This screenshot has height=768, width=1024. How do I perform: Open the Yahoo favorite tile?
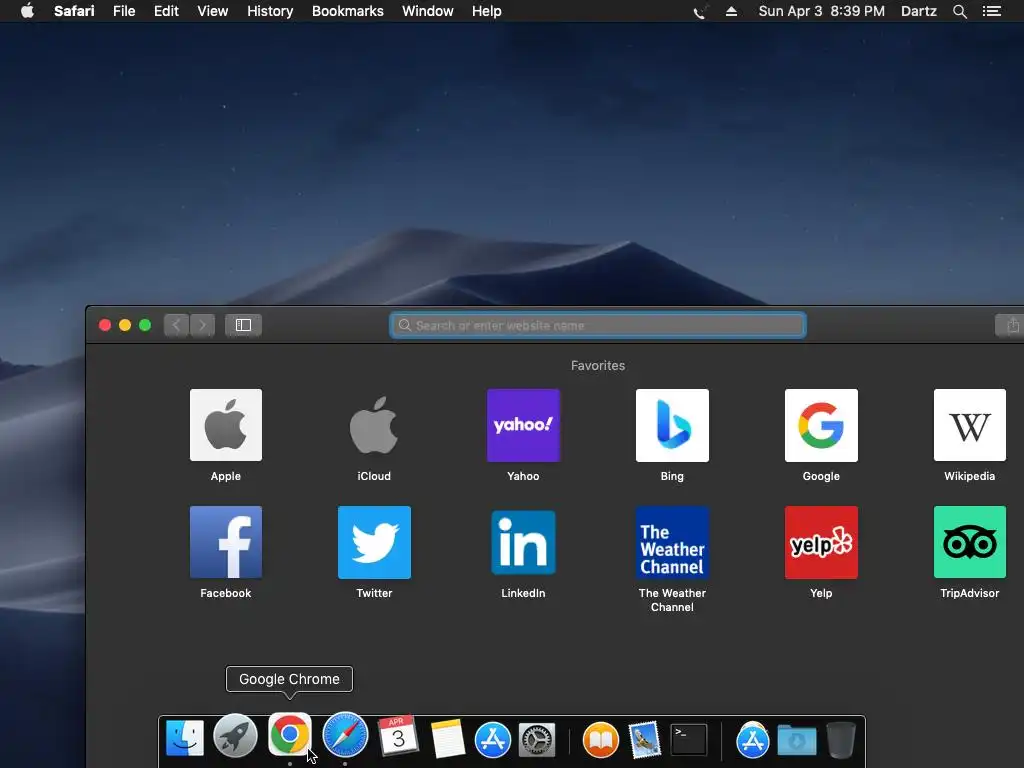pyautogui.click(x=523, y=425)
